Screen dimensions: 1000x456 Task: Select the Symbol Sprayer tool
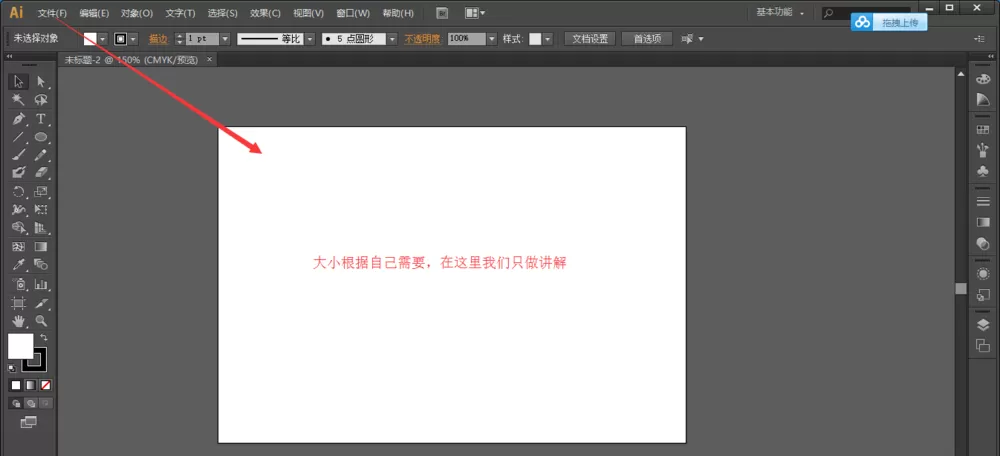coord(18,284)
